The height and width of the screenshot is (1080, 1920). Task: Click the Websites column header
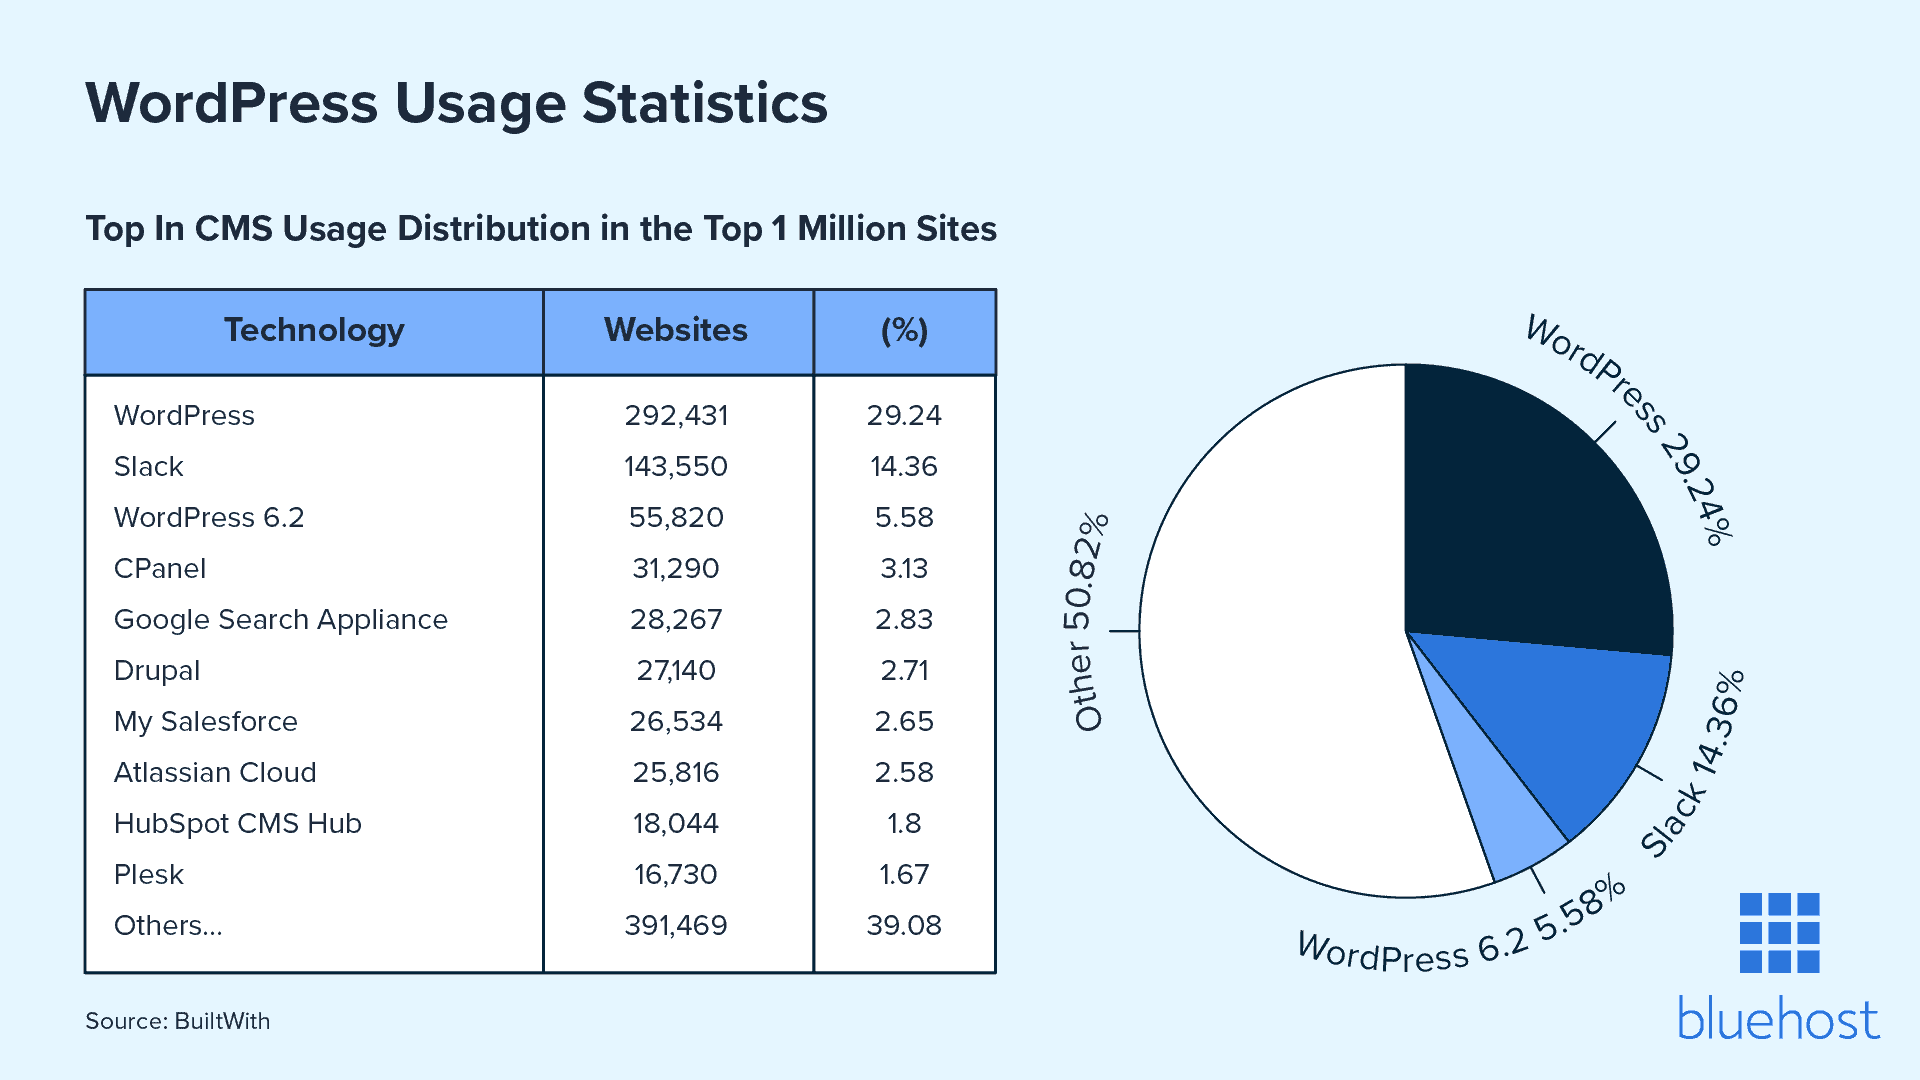[x=676, y=331]
